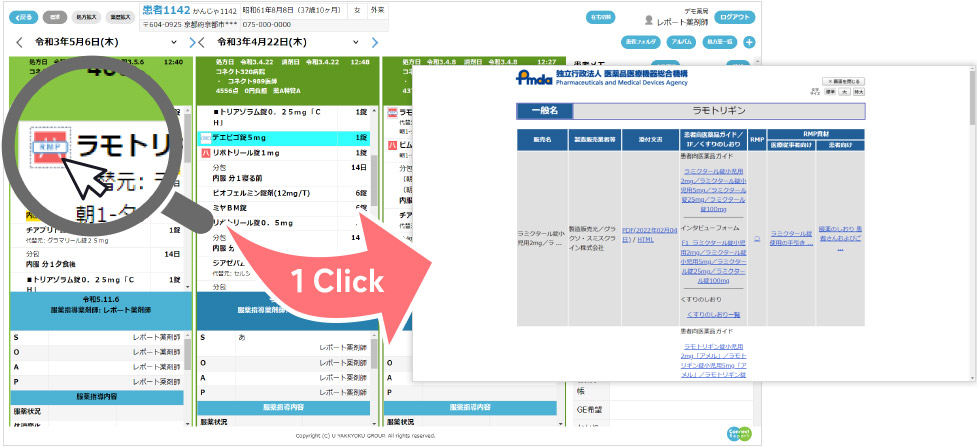Set PMDA text size to 特大
This screenshot has height=447, width=977.
pos(859,92)
